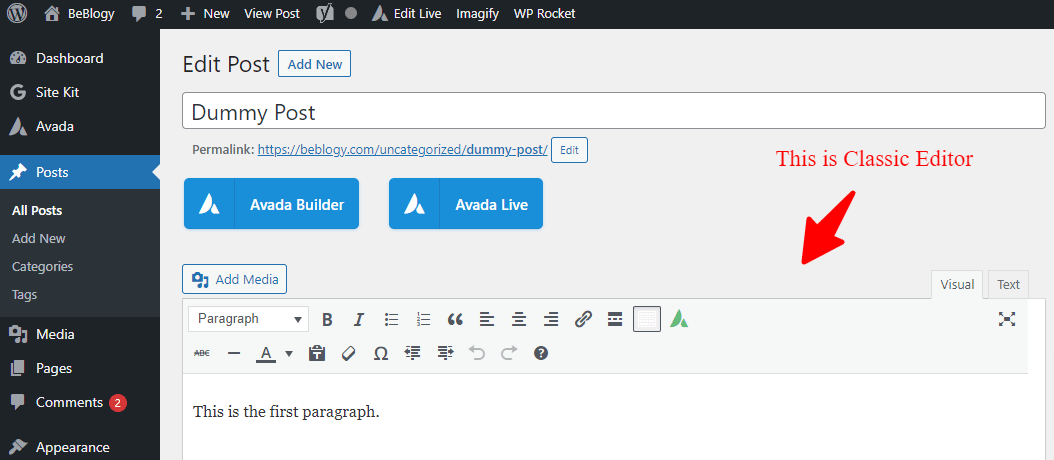This screenshot has height=460, width=1054.
Task: Click the WordPress logo in admin bar
Action: coord(17,13)
